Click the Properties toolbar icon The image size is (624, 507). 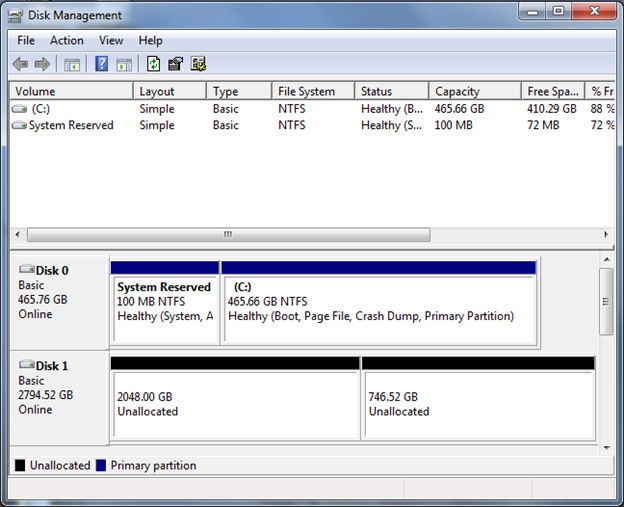pos(176,64)
